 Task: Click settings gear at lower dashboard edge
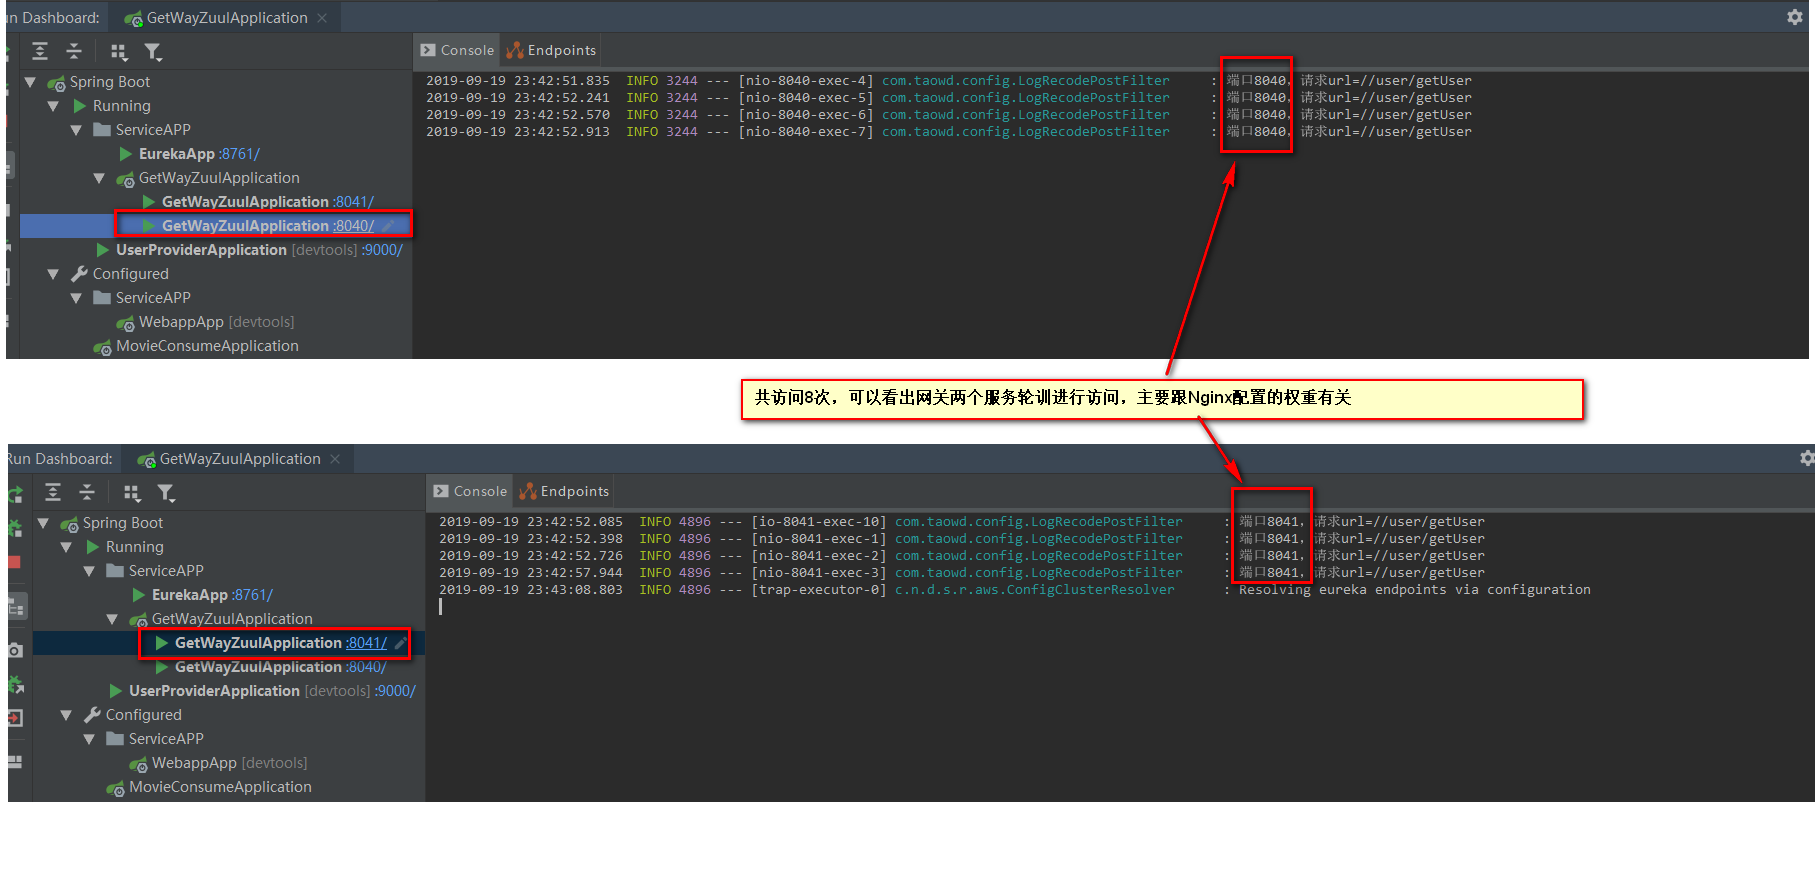[x=1807, y=458]
